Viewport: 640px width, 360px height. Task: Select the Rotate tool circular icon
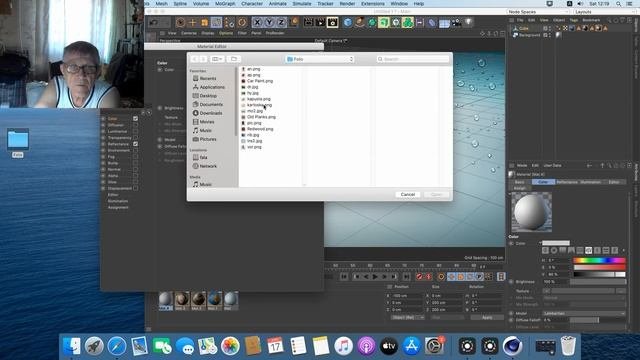(x=242, y=22)
